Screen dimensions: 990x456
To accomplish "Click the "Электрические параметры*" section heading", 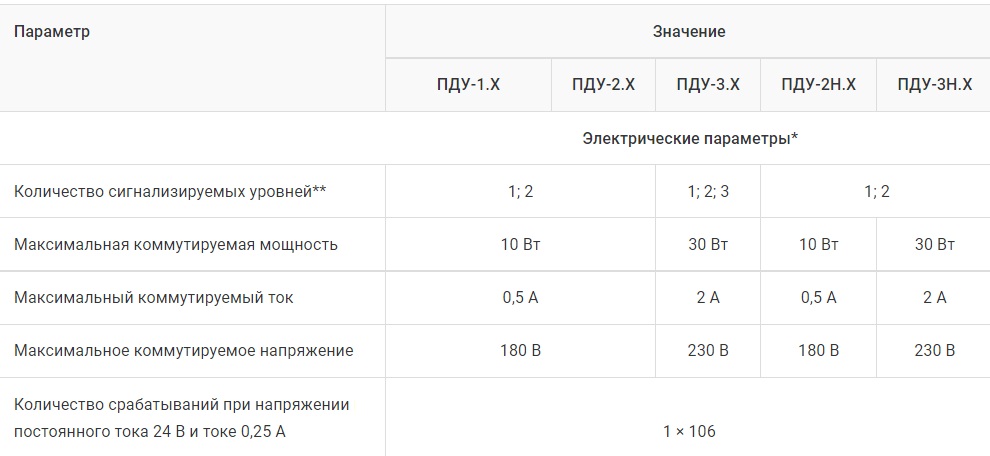I will [x=689, y=138].
